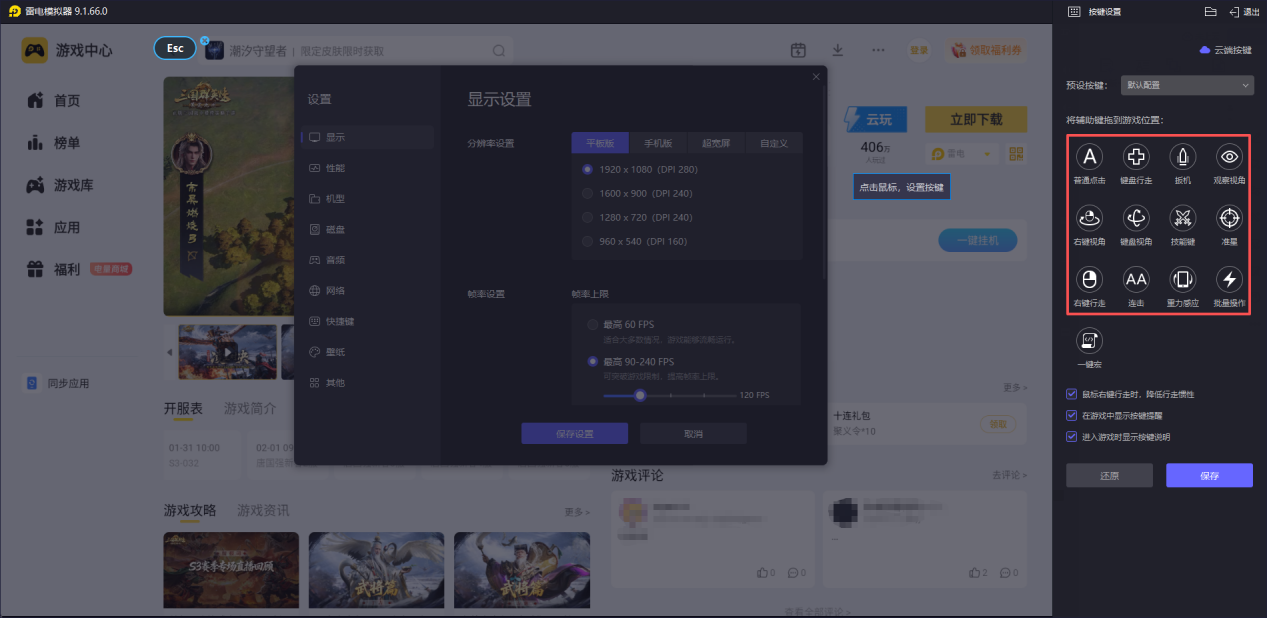Toggle 在游戏中显示按键提醒 checkbox

click(1072, 415)
